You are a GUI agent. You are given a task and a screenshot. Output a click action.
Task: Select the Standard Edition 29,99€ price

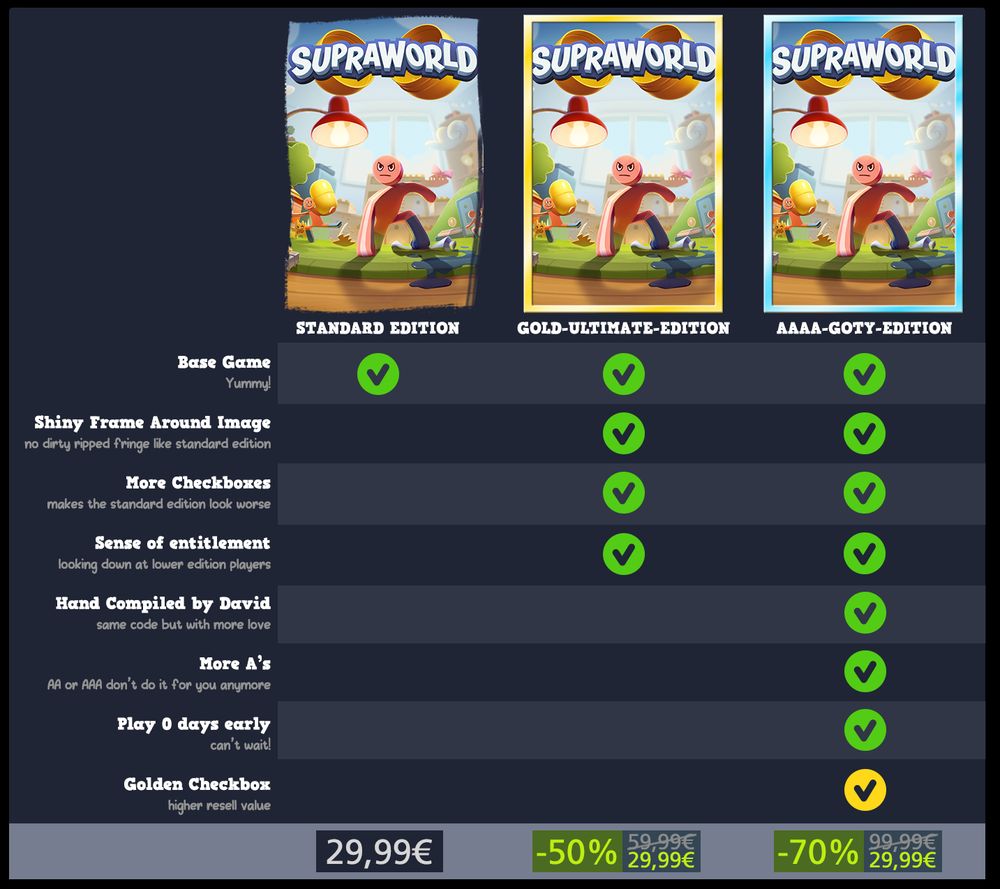pos(379,851)
